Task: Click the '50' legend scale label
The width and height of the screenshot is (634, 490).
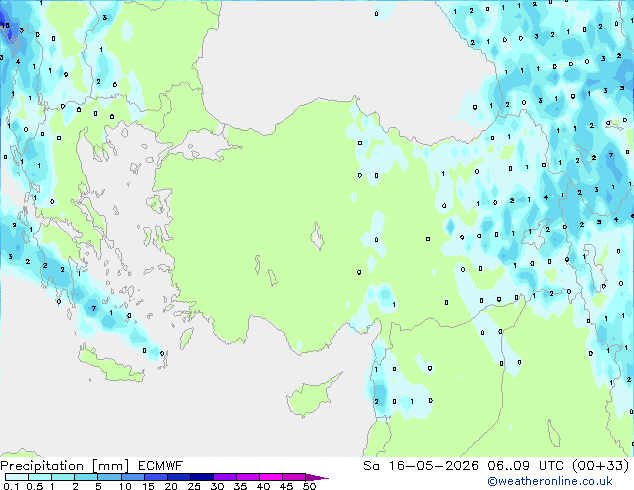Action: click(x=309, y=486)
